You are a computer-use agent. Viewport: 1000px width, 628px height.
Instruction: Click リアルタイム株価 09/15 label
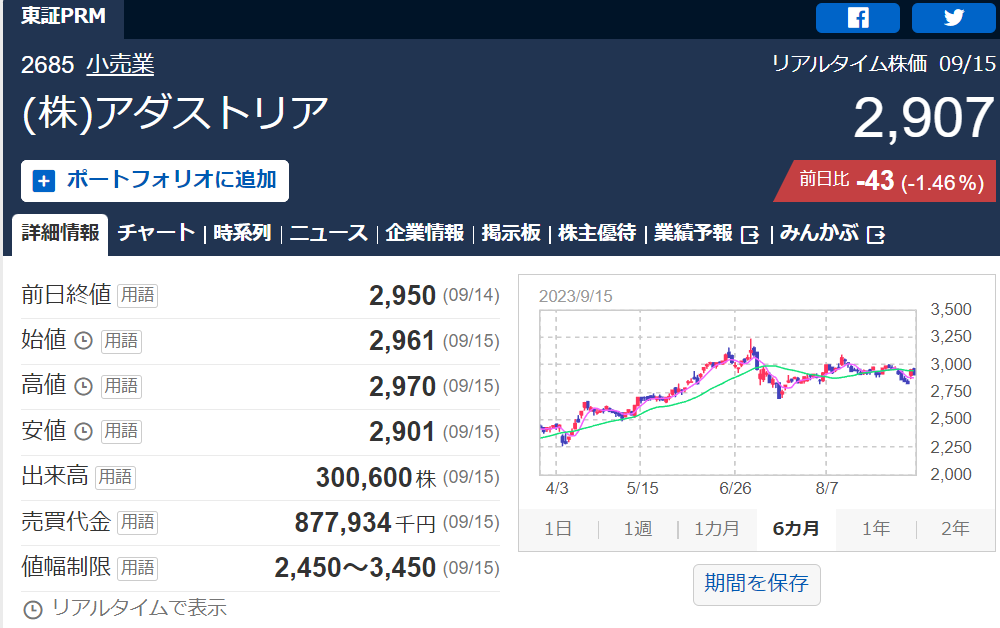click(x=883, y=64)
